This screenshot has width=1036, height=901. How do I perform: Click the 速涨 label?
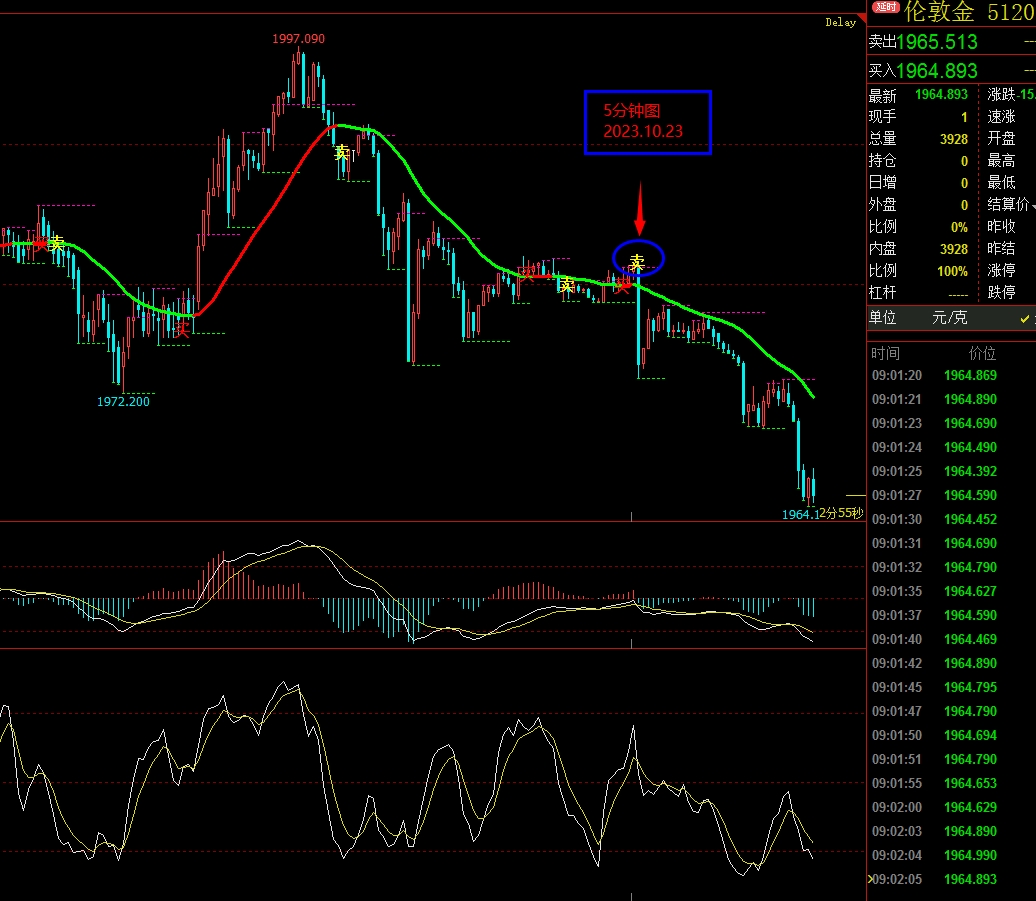tap(1002, 117)
